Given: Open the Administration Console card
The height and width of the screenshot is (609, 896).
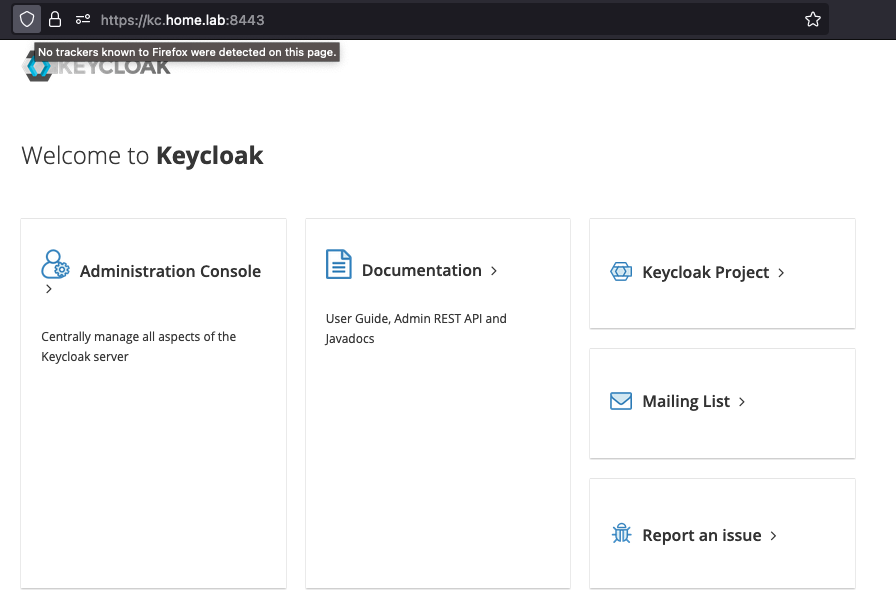Looking at the screenshot, I should [170, 271].
